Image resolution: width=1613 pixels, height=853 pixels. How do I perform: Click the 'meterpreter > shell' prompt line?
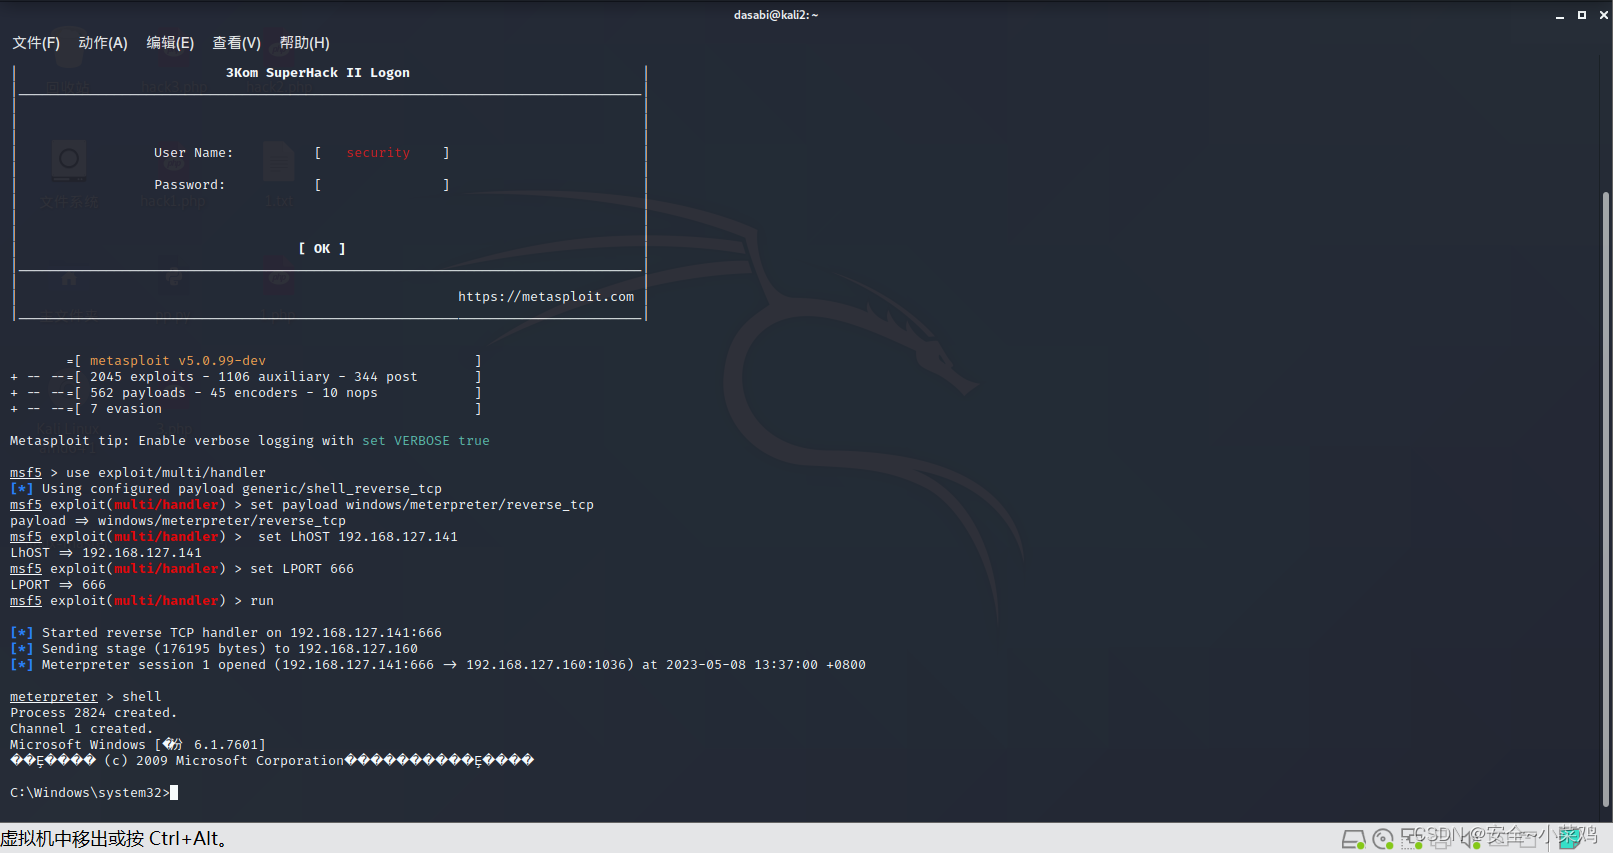(x=86, y=697)
